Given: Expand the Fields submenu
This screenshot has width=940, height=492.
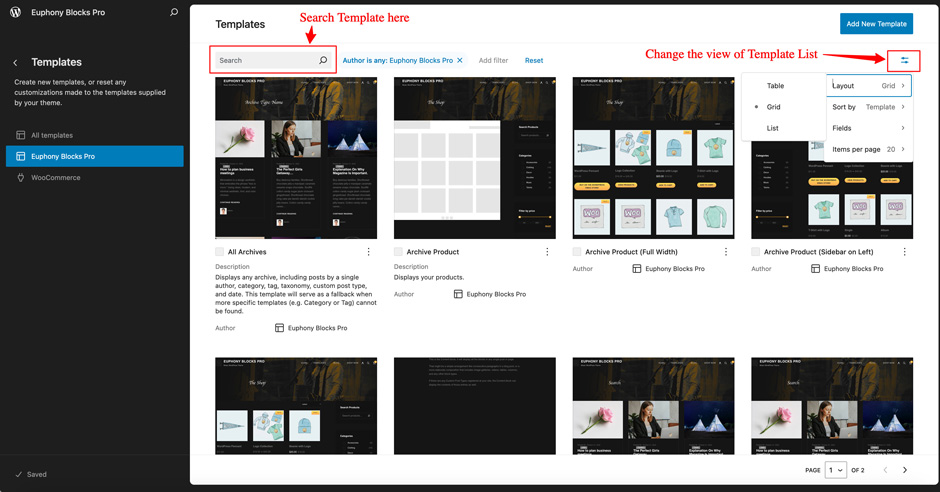Looking at the screenshot, I should (868, 128).
